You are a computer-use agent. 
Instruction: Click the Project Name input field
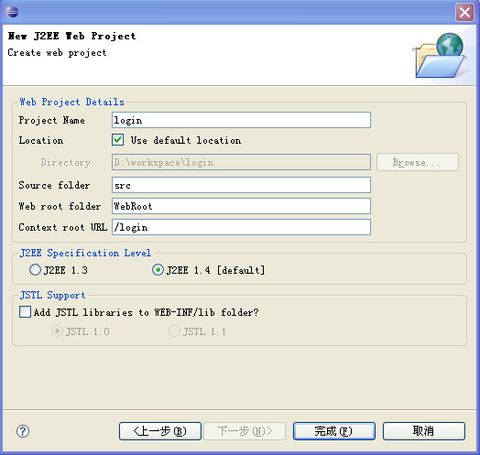click(241, 120)
